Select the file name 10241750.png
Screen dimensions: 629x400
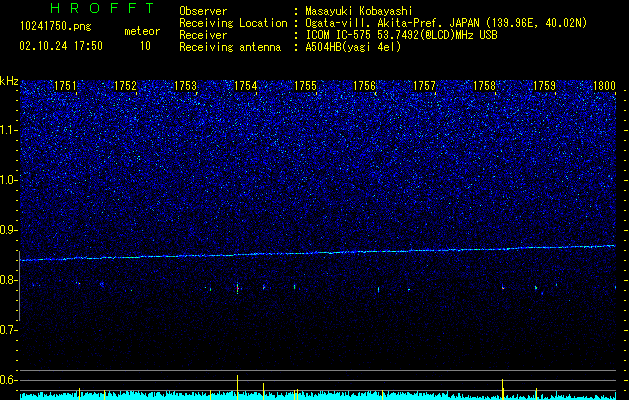pyautogui.click(x=56, y=27)
